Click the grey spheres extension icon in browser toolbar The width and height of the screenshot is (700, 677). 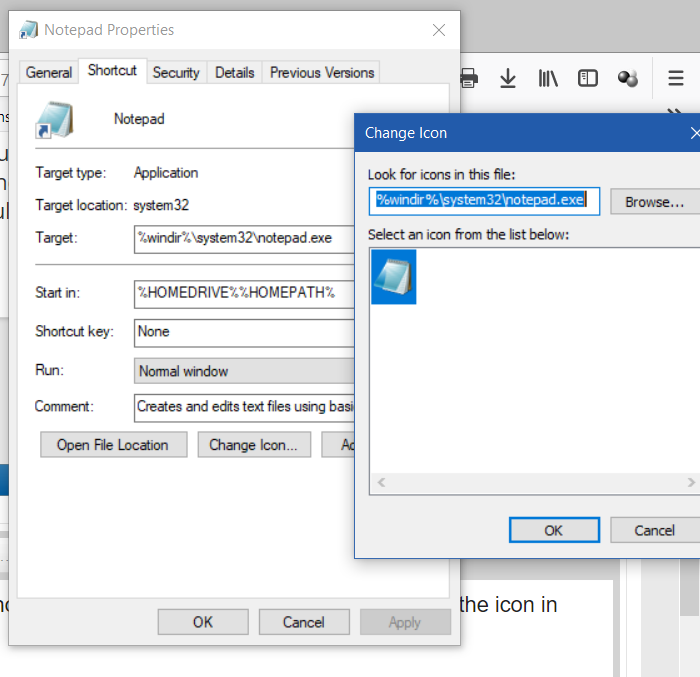click(x=628, y=79)
